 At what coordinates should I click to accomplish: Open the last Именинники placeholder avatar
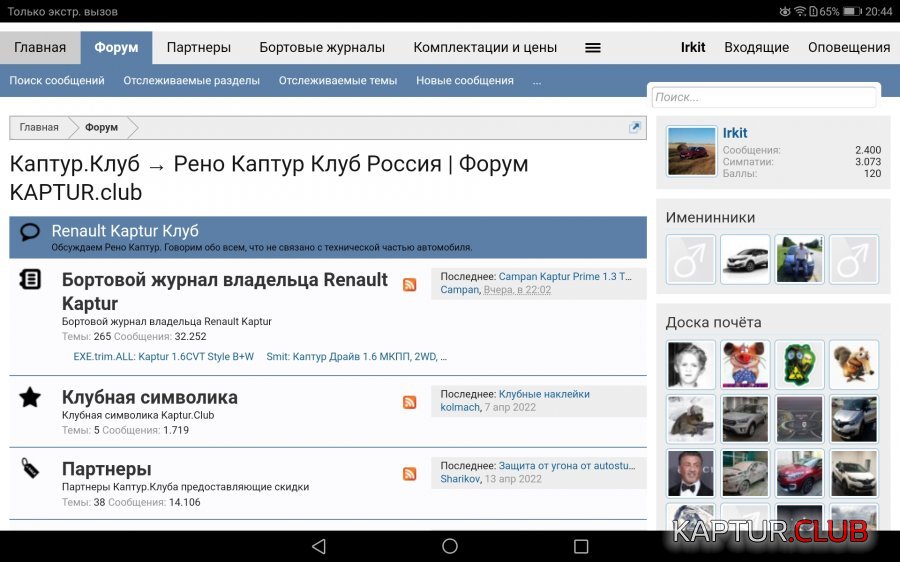854,259
